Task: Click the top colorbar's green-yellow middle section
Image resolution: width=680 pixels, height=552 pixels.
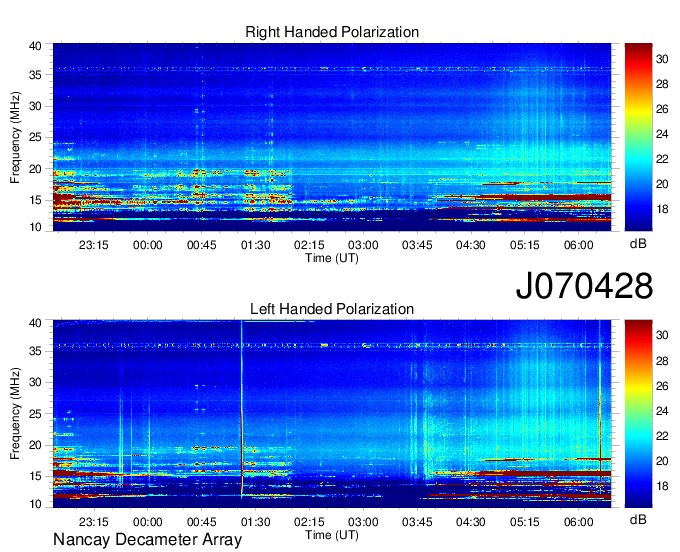Action: [x=638, y=130]
